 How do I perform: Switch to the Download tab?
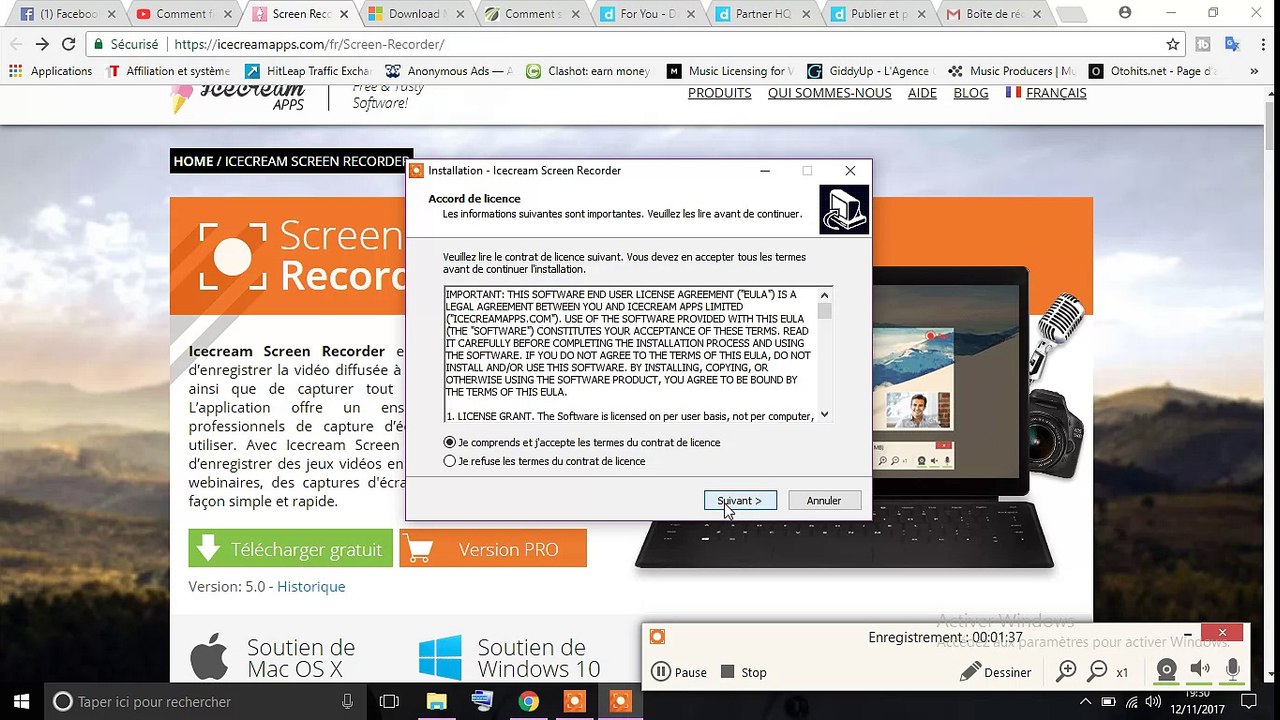pos(414,14)
